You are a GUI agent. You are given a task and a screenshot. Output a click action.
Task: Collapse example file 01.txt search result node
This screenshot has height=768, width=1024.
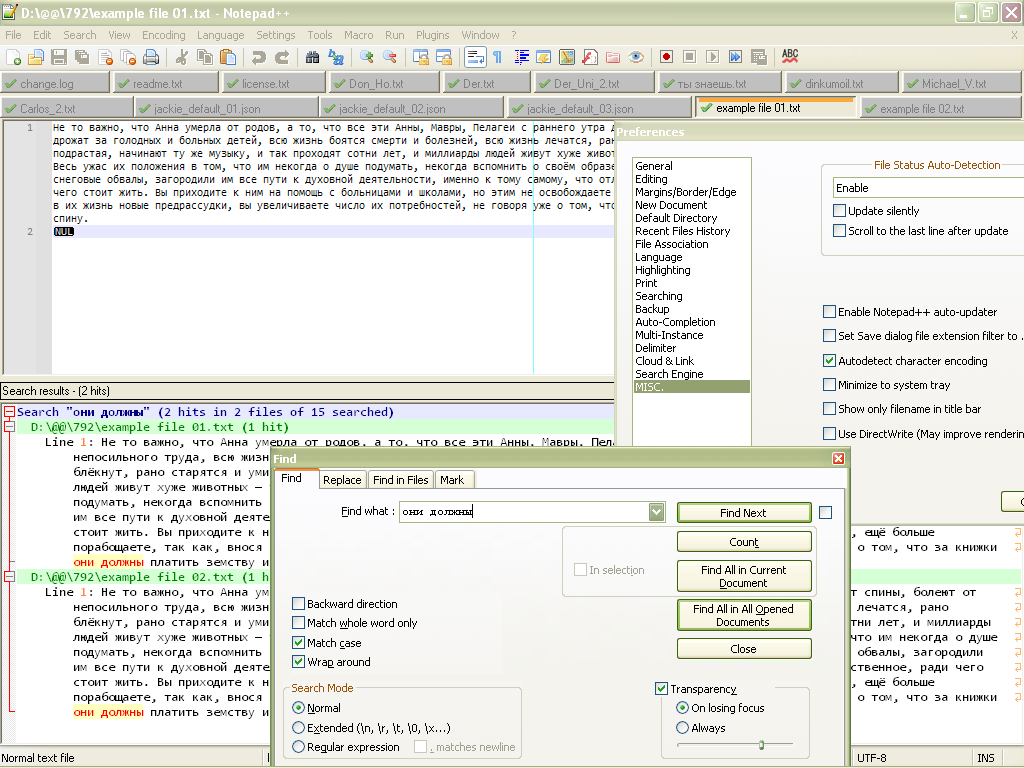[x=10, y=426]
